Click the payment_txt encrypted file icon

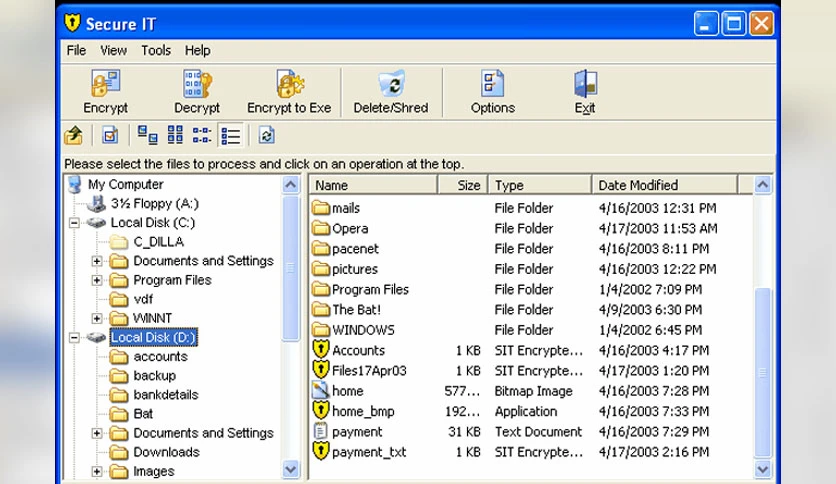[320, 451]
